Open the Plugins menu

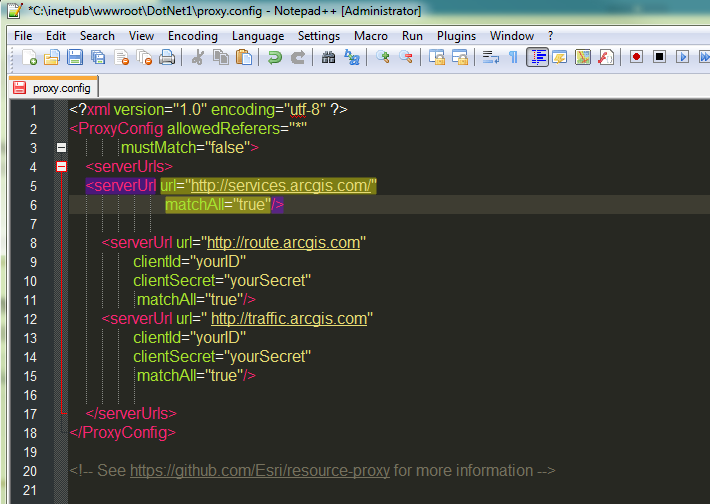[x=456, y=36]
